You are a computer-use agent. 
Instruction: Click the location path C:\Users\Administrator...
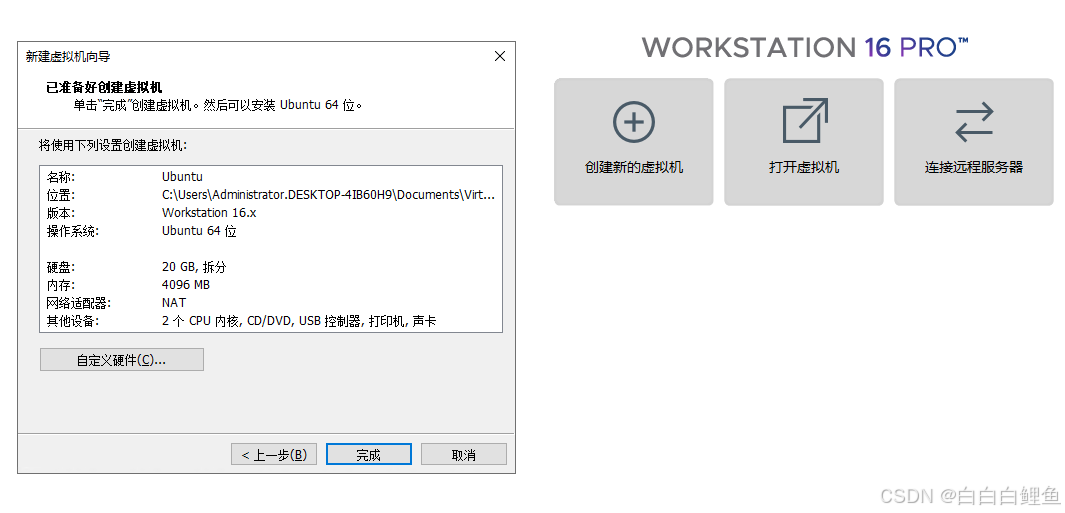(x=328, y=195)
